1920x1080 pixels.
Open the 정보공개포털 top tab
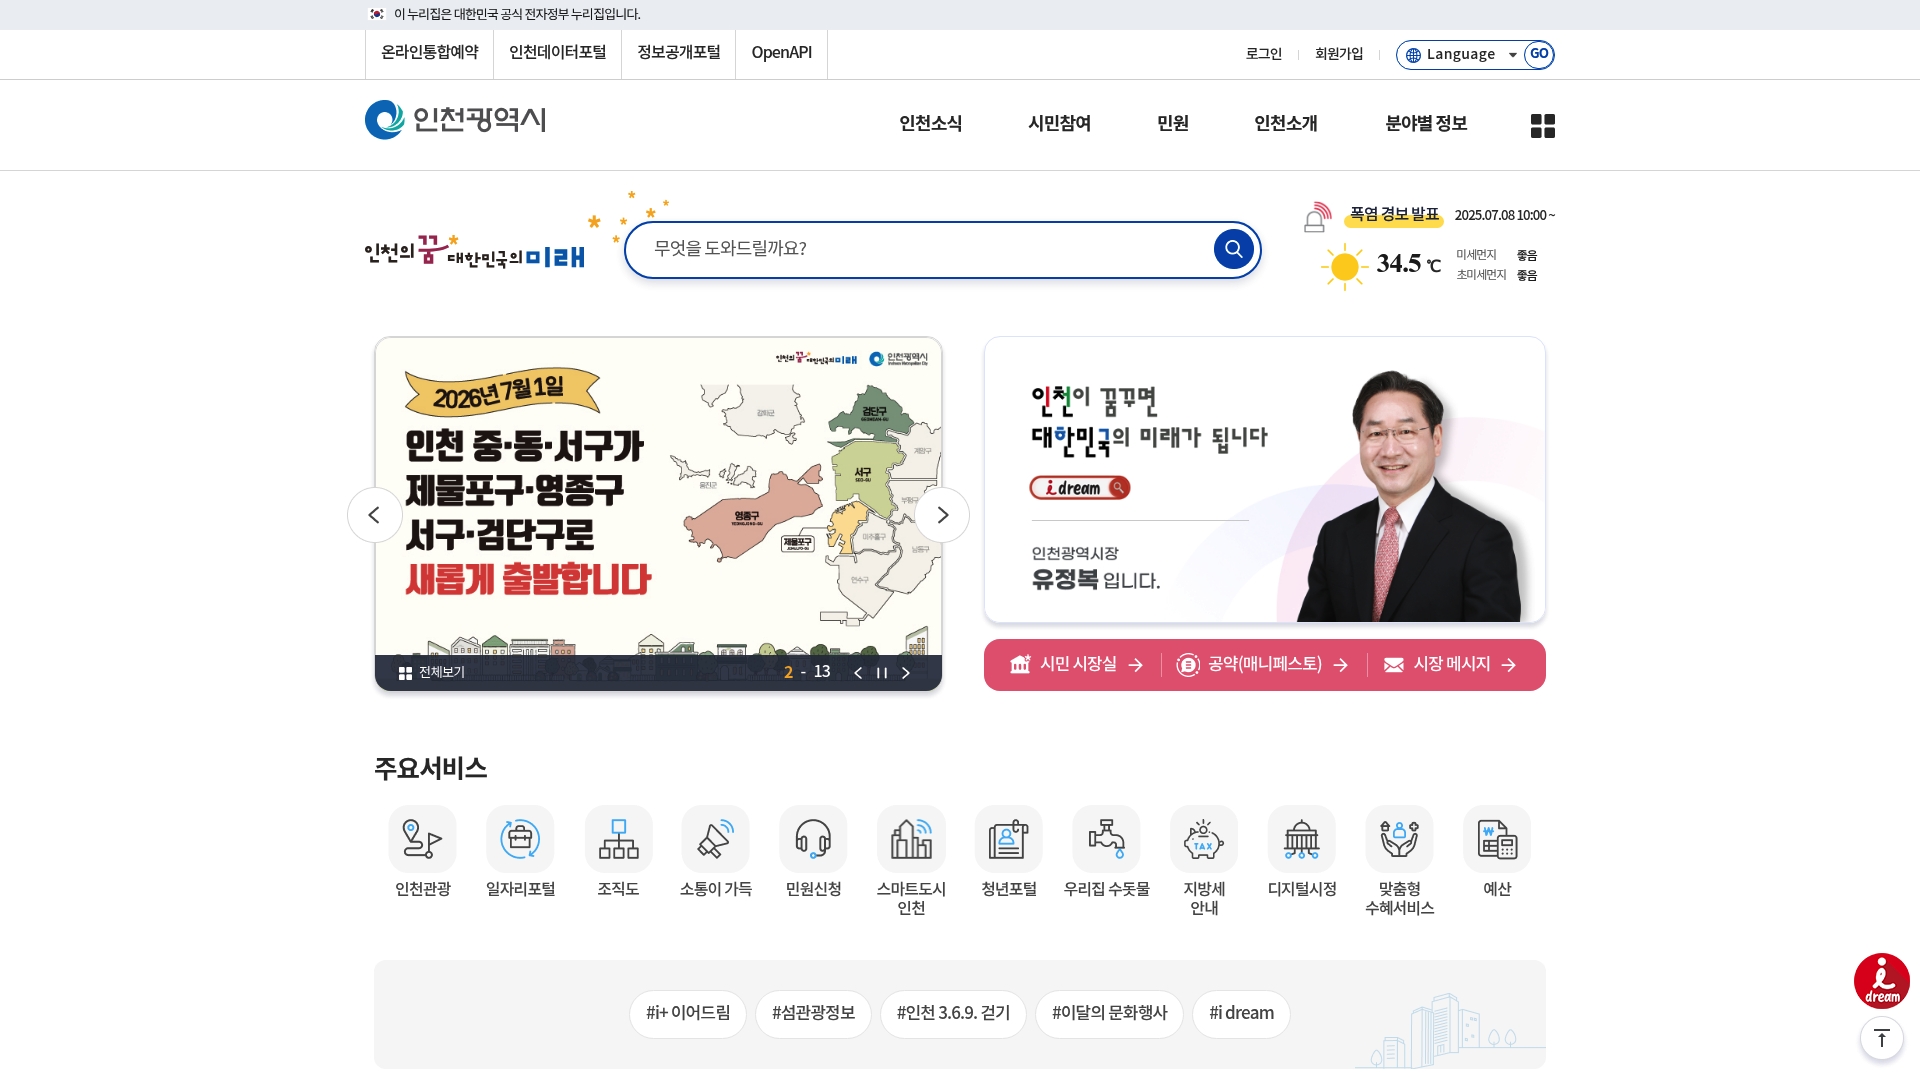coord(678,53)
